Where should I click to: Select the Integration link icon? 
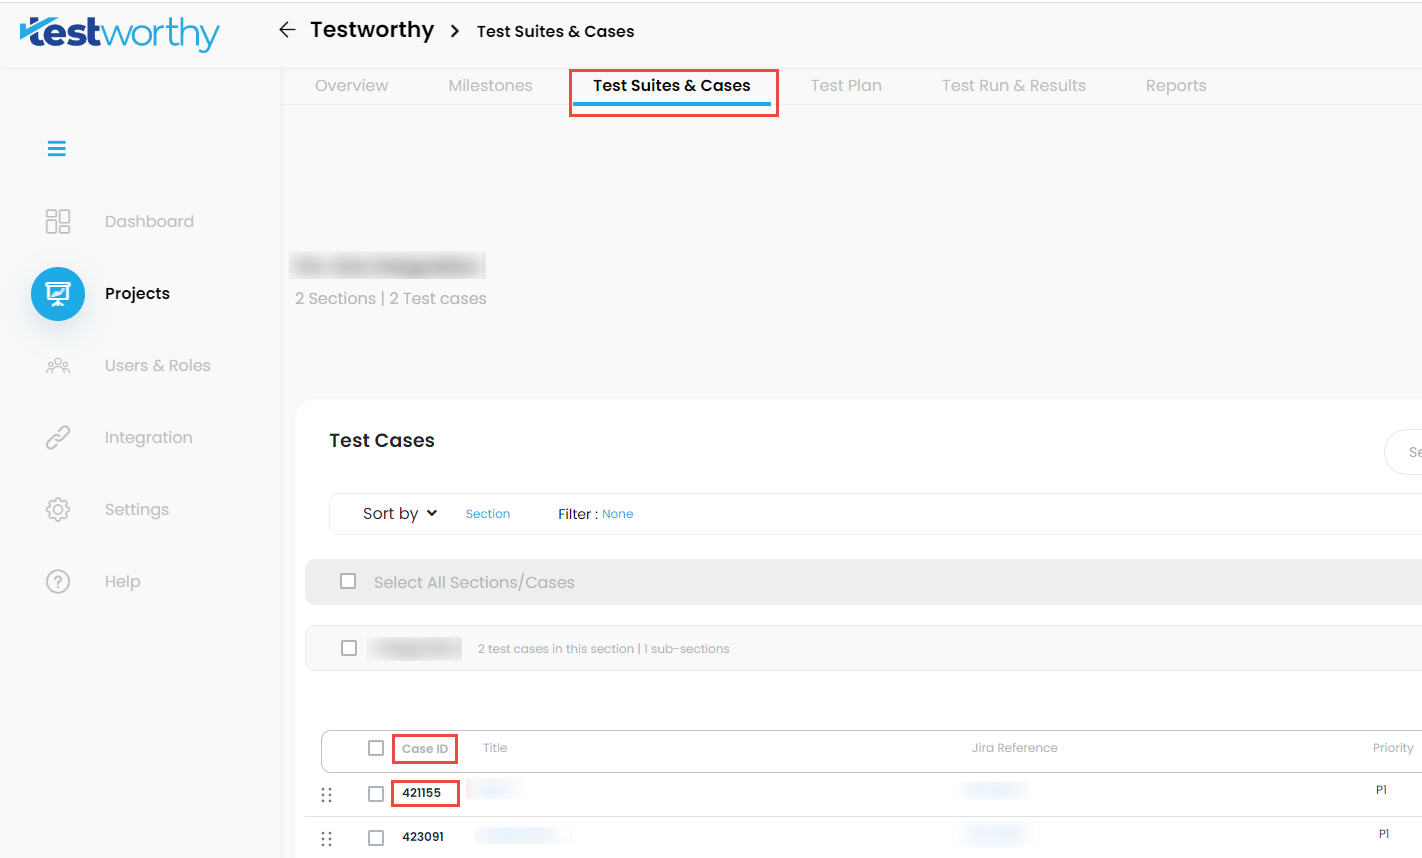pos(57,437)
